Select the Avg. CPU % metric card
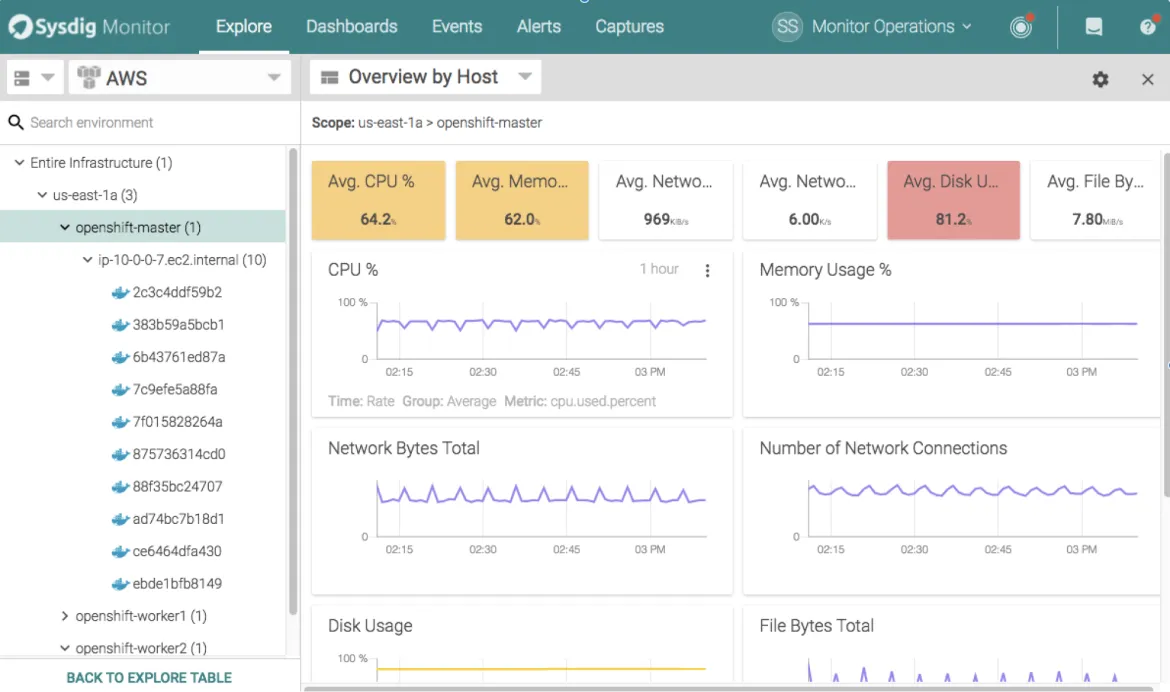1170x692 pixels. click(x=378, y=199)
